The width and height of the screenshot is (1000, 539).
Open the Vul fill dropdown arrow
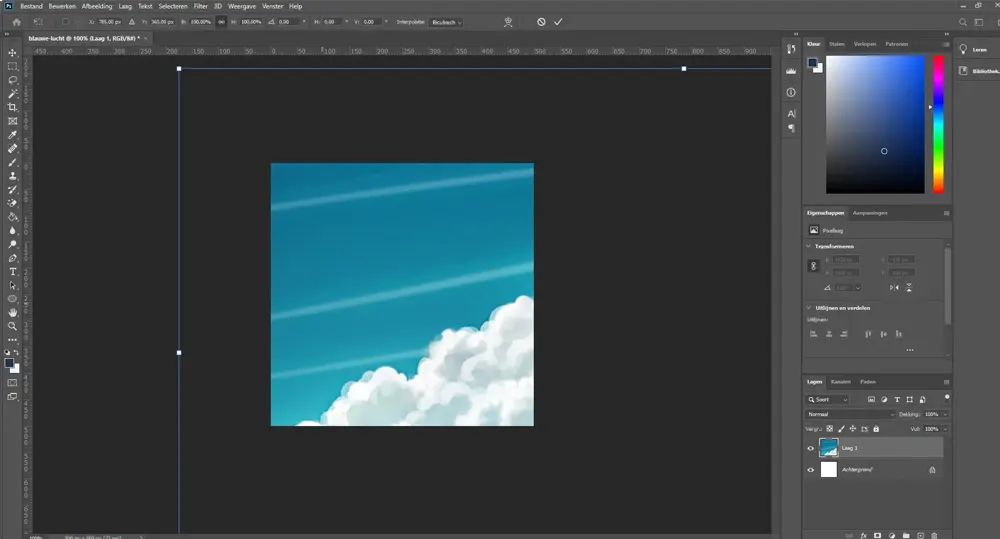point(945,429)
